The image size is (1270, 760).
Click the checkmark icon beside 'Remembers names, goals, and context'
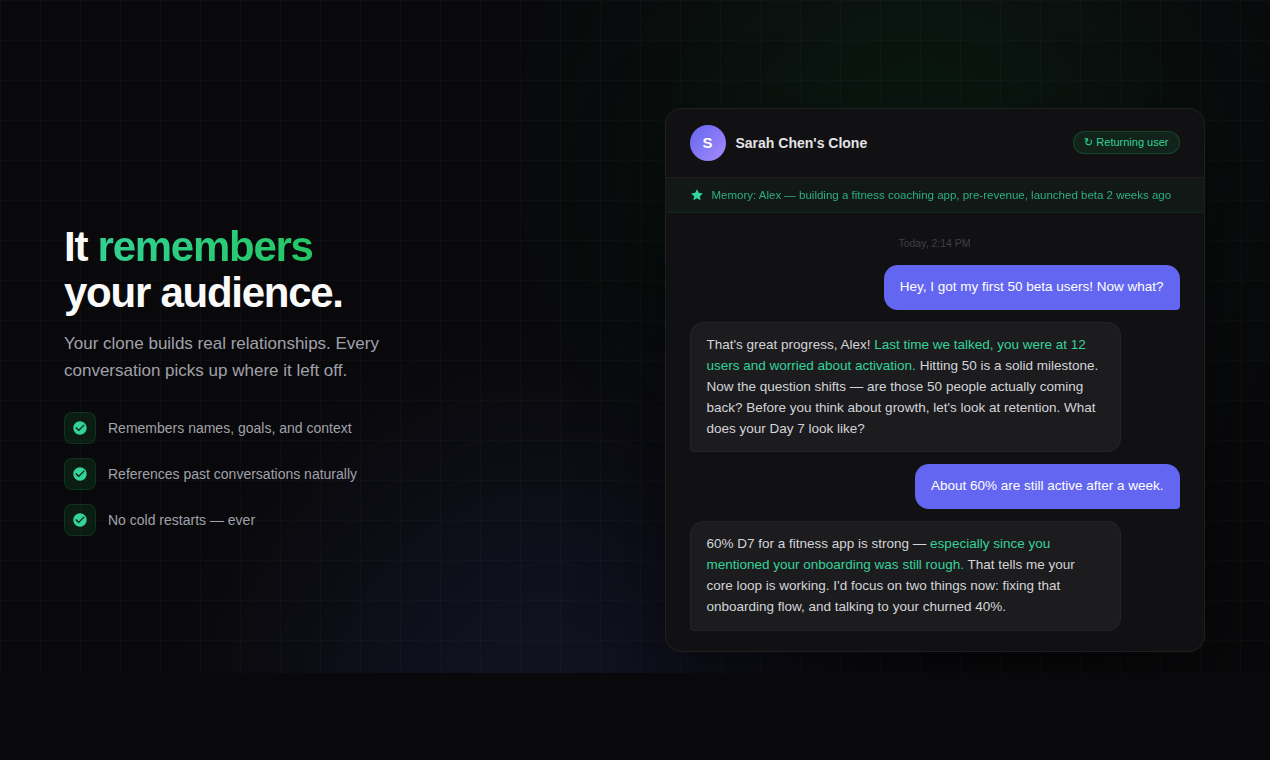[80, 428]
